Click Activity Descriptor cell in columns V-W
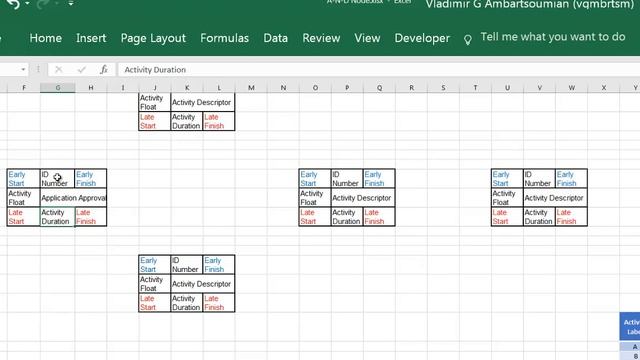 [556, 198]
